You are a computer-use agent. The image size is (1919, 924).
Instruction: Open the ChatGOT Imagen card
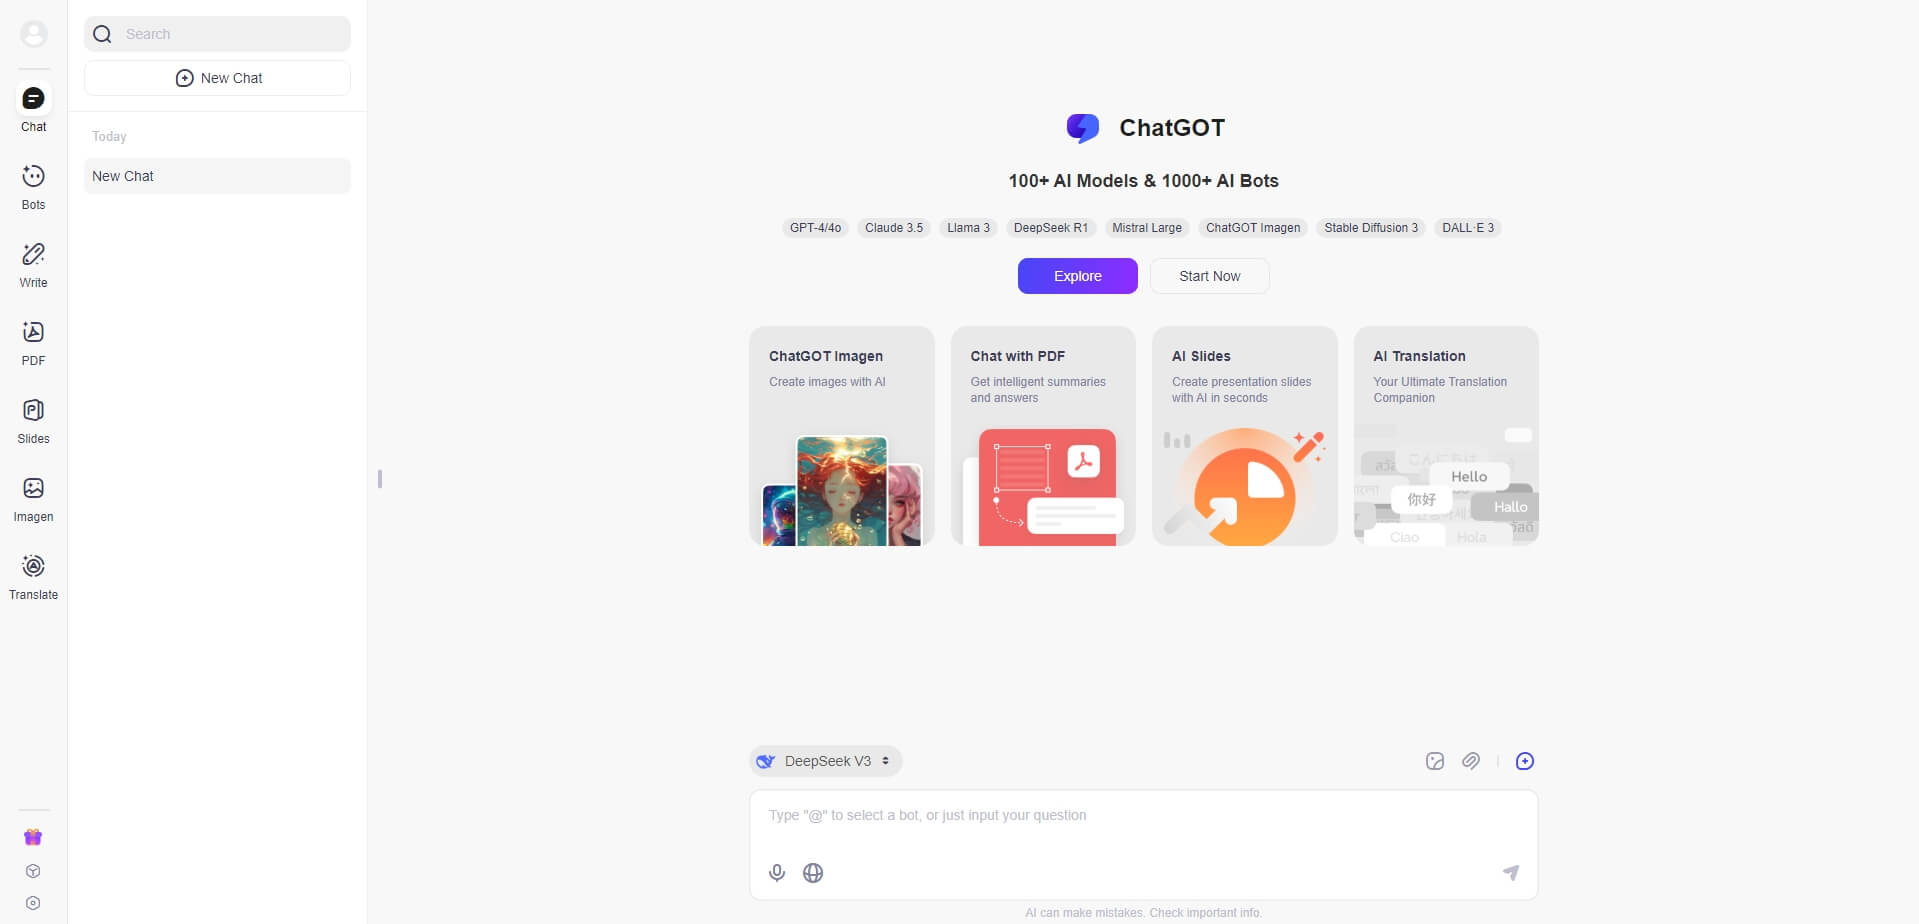coord(842,436)
